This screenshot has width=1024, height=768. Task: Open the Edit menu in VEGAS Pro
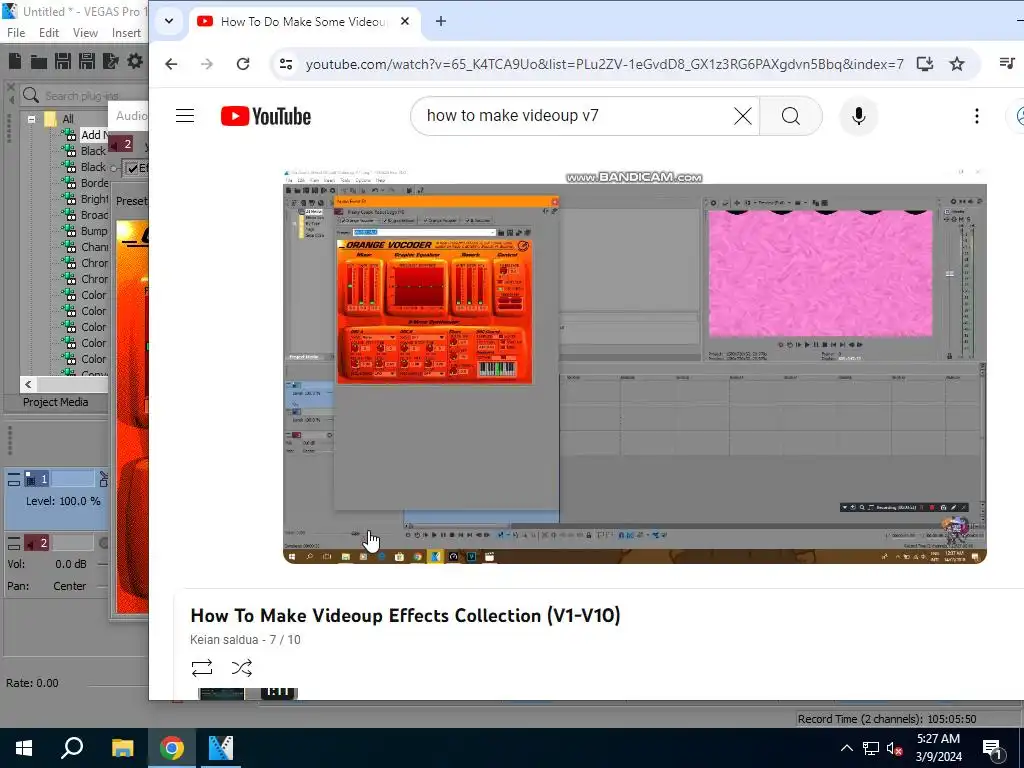click(x=49, y=33)
